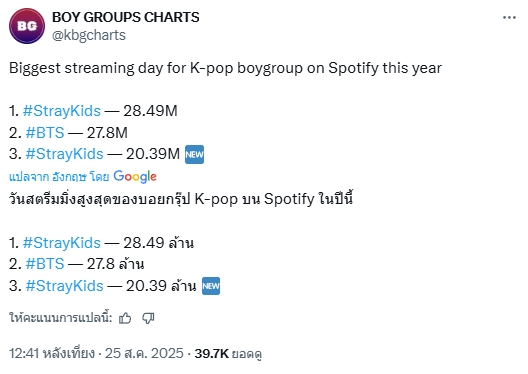Screen dimensions: 528x374
Task: Click the 'Biggest streaming day' tweet text
Action: [x=225, y=68]
